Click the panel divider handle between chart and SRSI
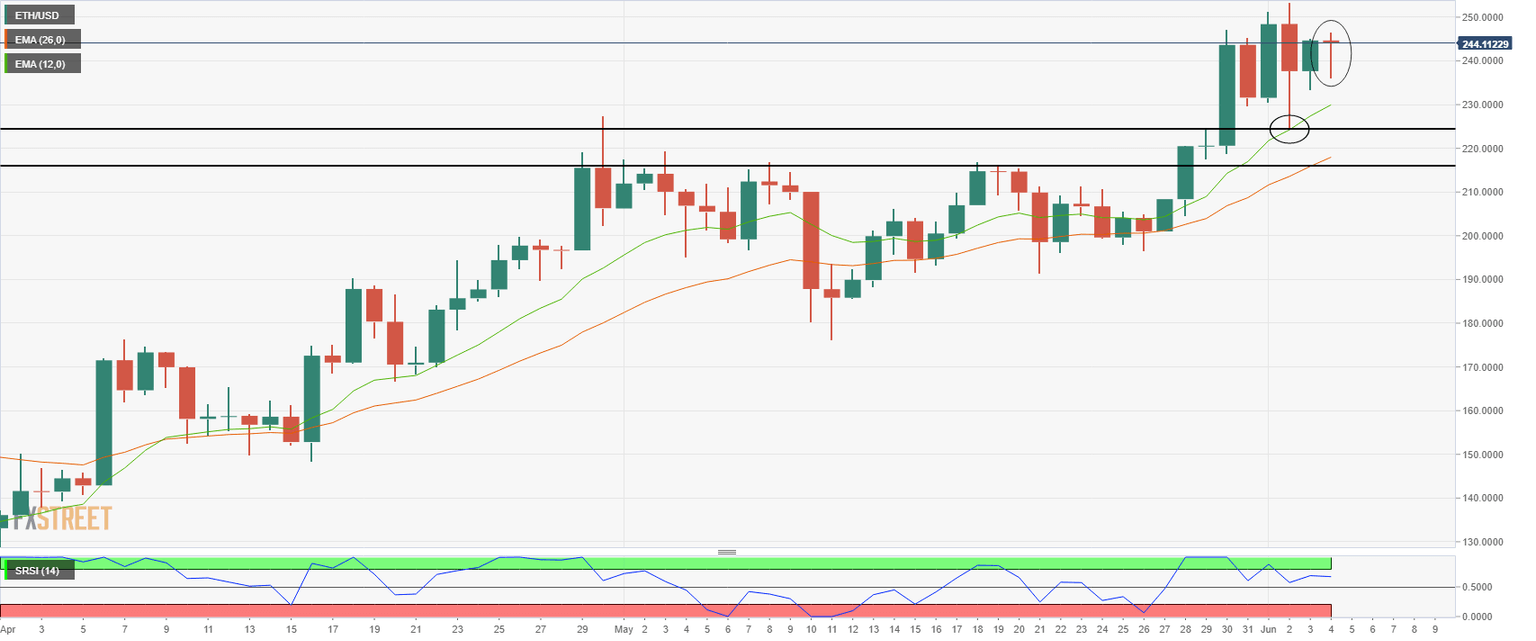This screenshot has height=641, width=1536. click(x=728, y=551)
